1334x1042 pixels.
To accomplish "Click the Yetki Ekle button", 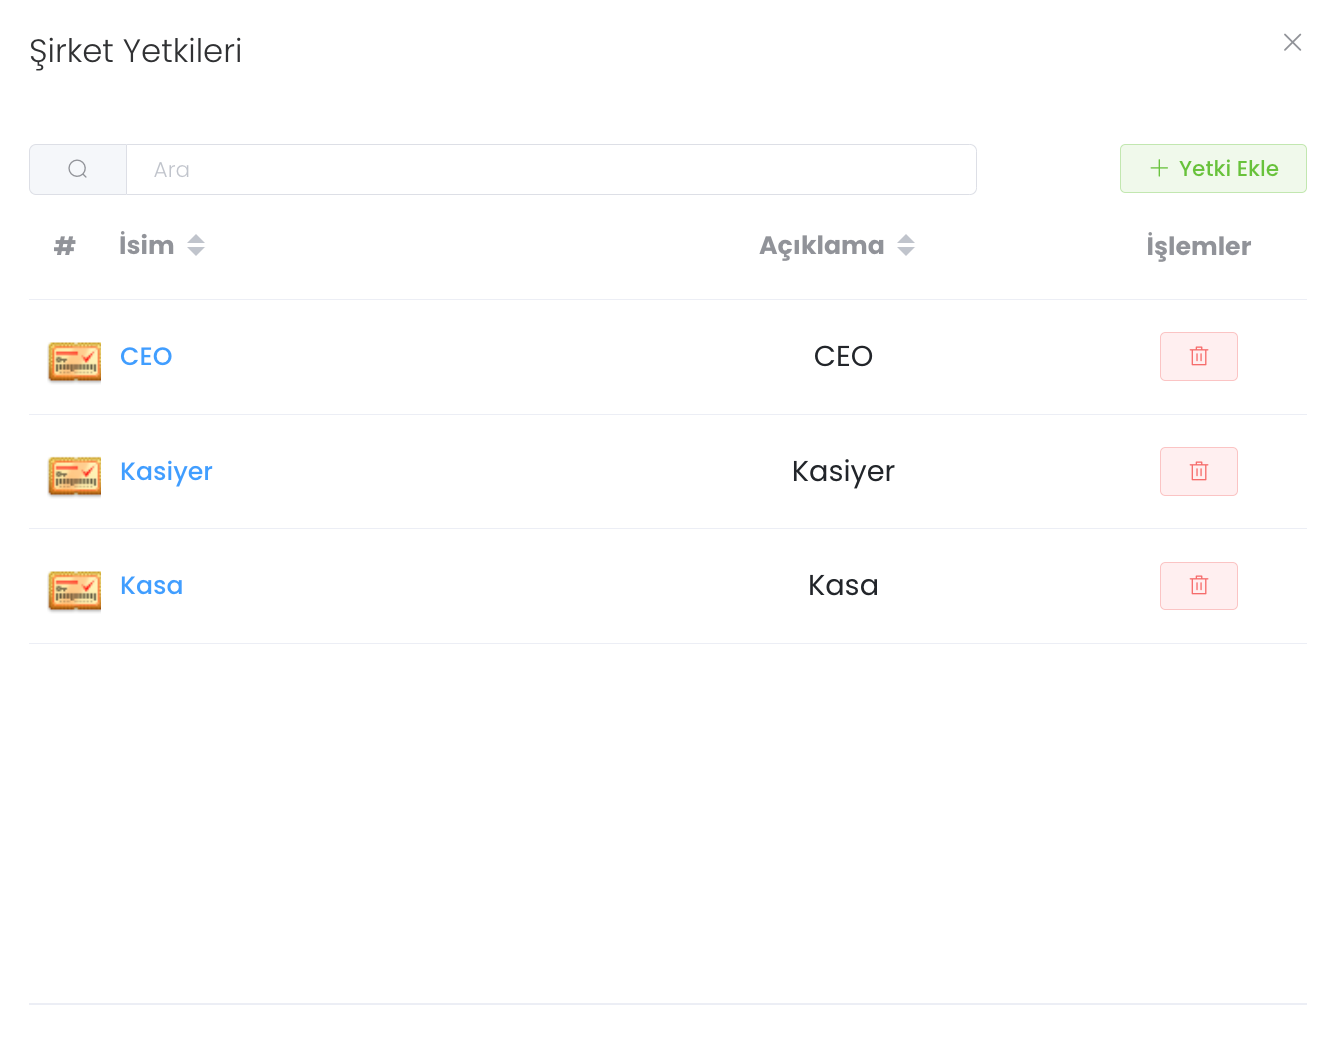I will pyautogui.click(x=1212, y=168).
